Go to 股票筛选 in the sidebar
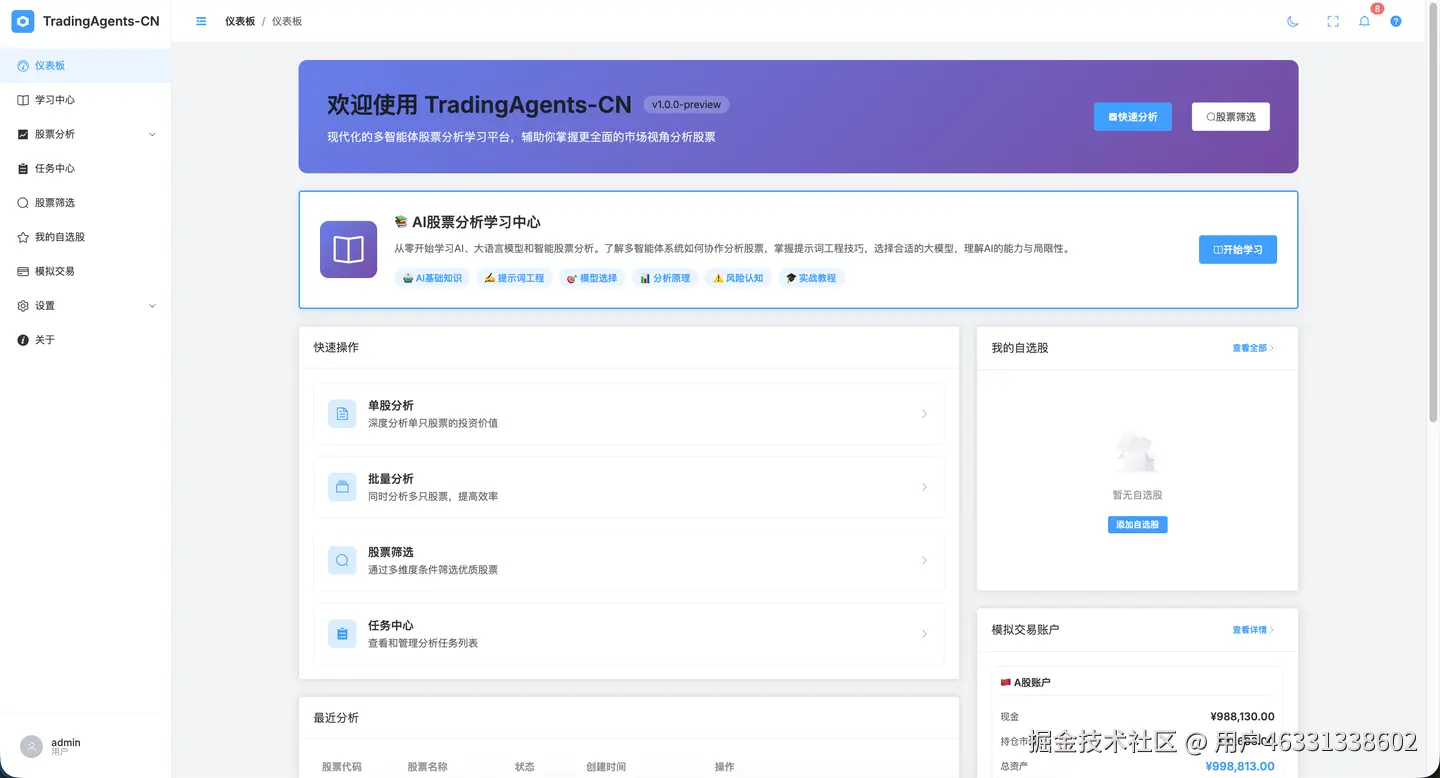This screenshot has height=778, width=1440. click(85, 203)
